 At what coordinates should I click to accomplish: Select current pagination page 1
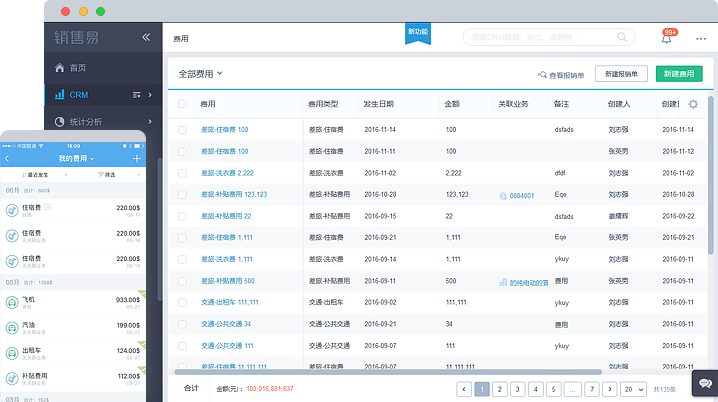[x=482, y=389]
